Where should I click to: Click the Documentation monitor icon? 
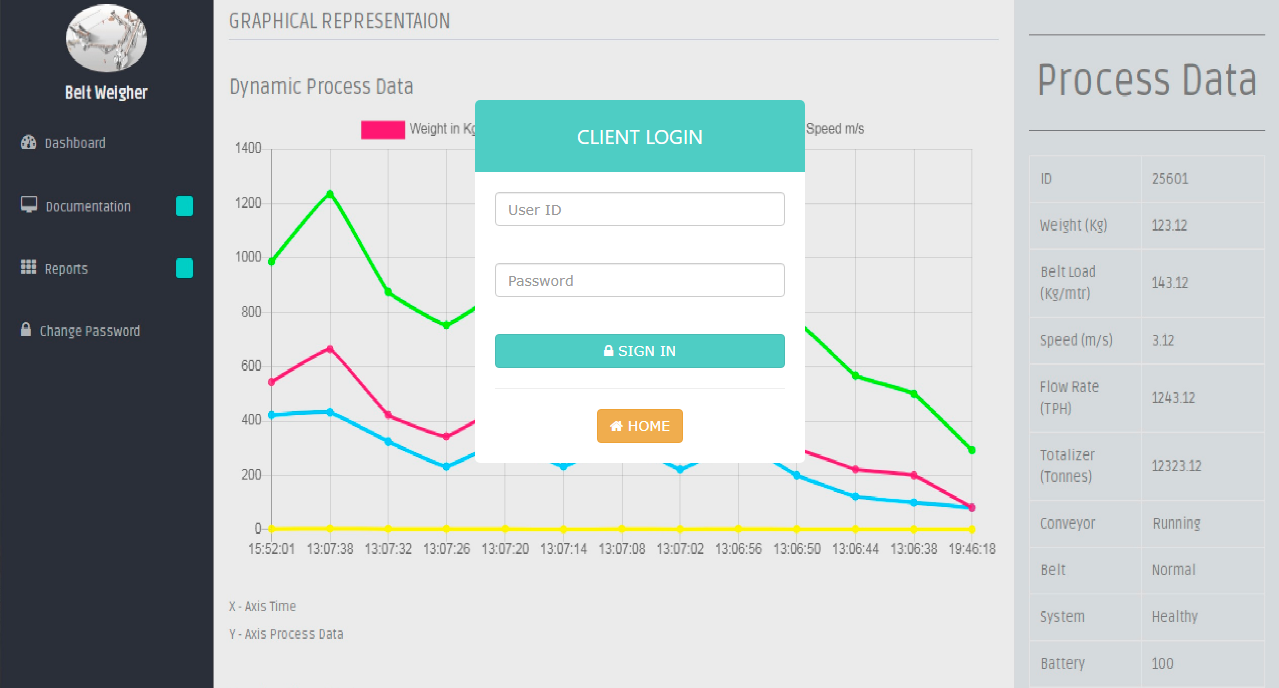tap(29, 205)
